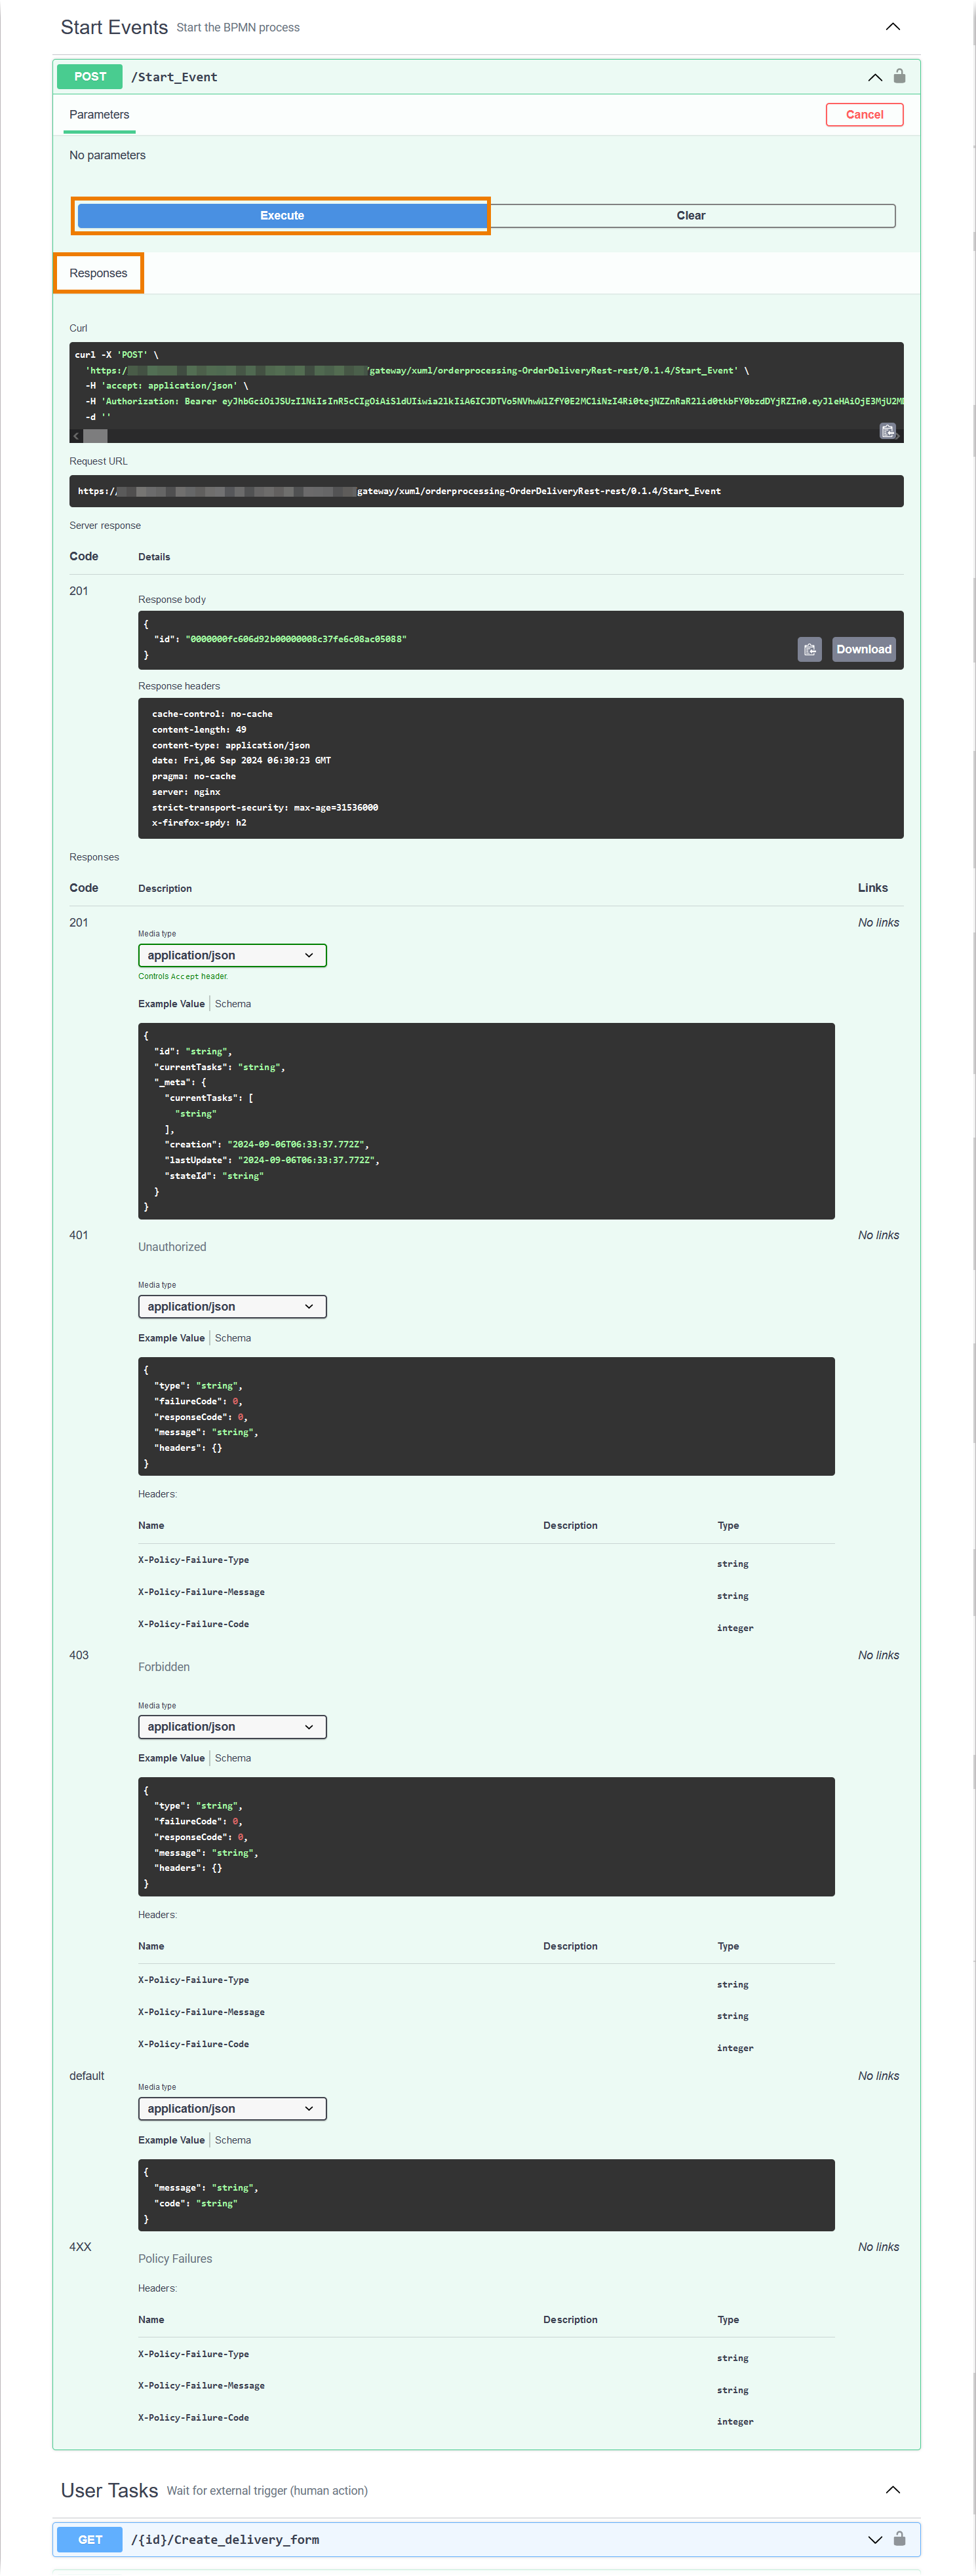Click the lock icon on POST /Start_Event
Image resolution: width=976 pixels, height=2576 pixels.
[899, 76]
